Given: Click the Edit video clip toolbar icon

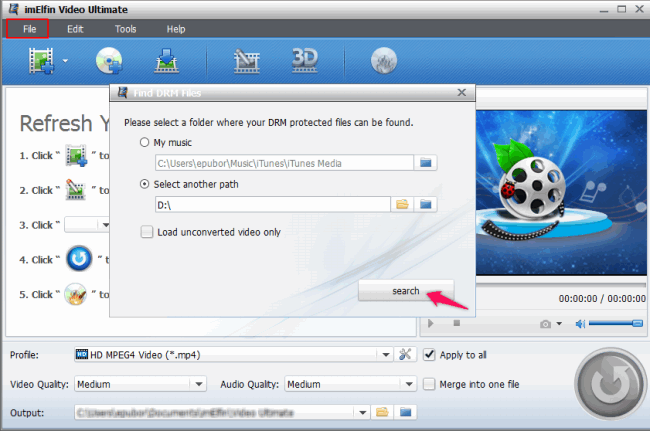Looking at the screenshot, I should [x=247, y=61].
